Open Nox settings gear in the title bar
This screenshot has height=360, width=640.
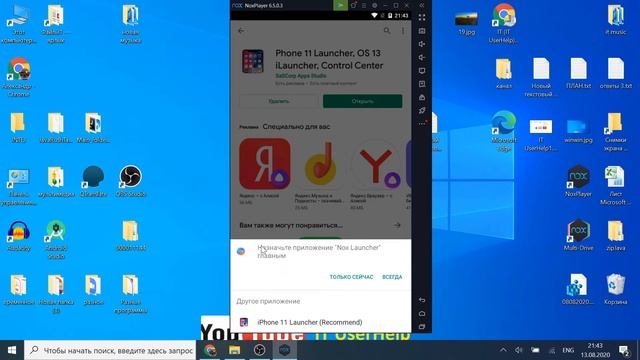click(375, 5)
